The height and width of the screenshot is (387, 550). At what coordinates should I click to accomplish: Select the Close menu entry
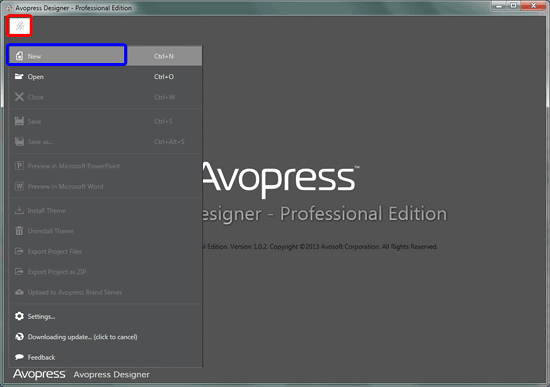105,97
